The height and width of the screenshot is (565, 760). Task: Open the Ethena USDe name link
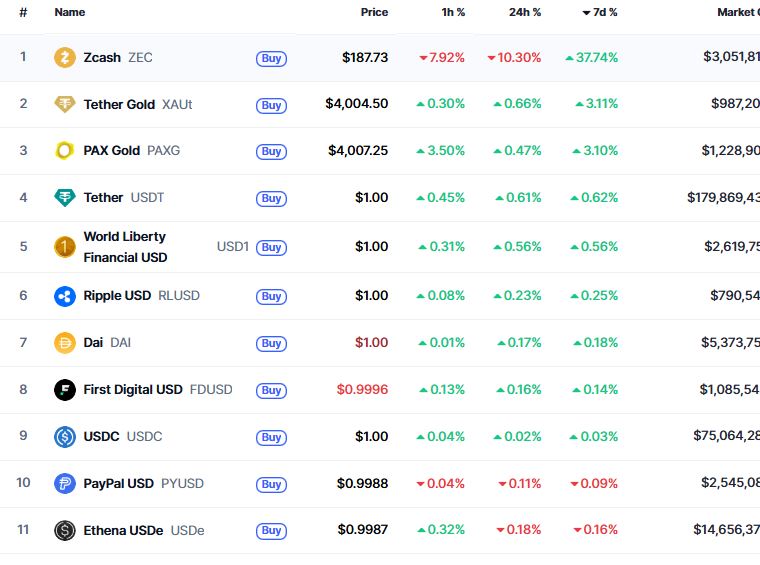pyautogui.click(x=123, y=531)
